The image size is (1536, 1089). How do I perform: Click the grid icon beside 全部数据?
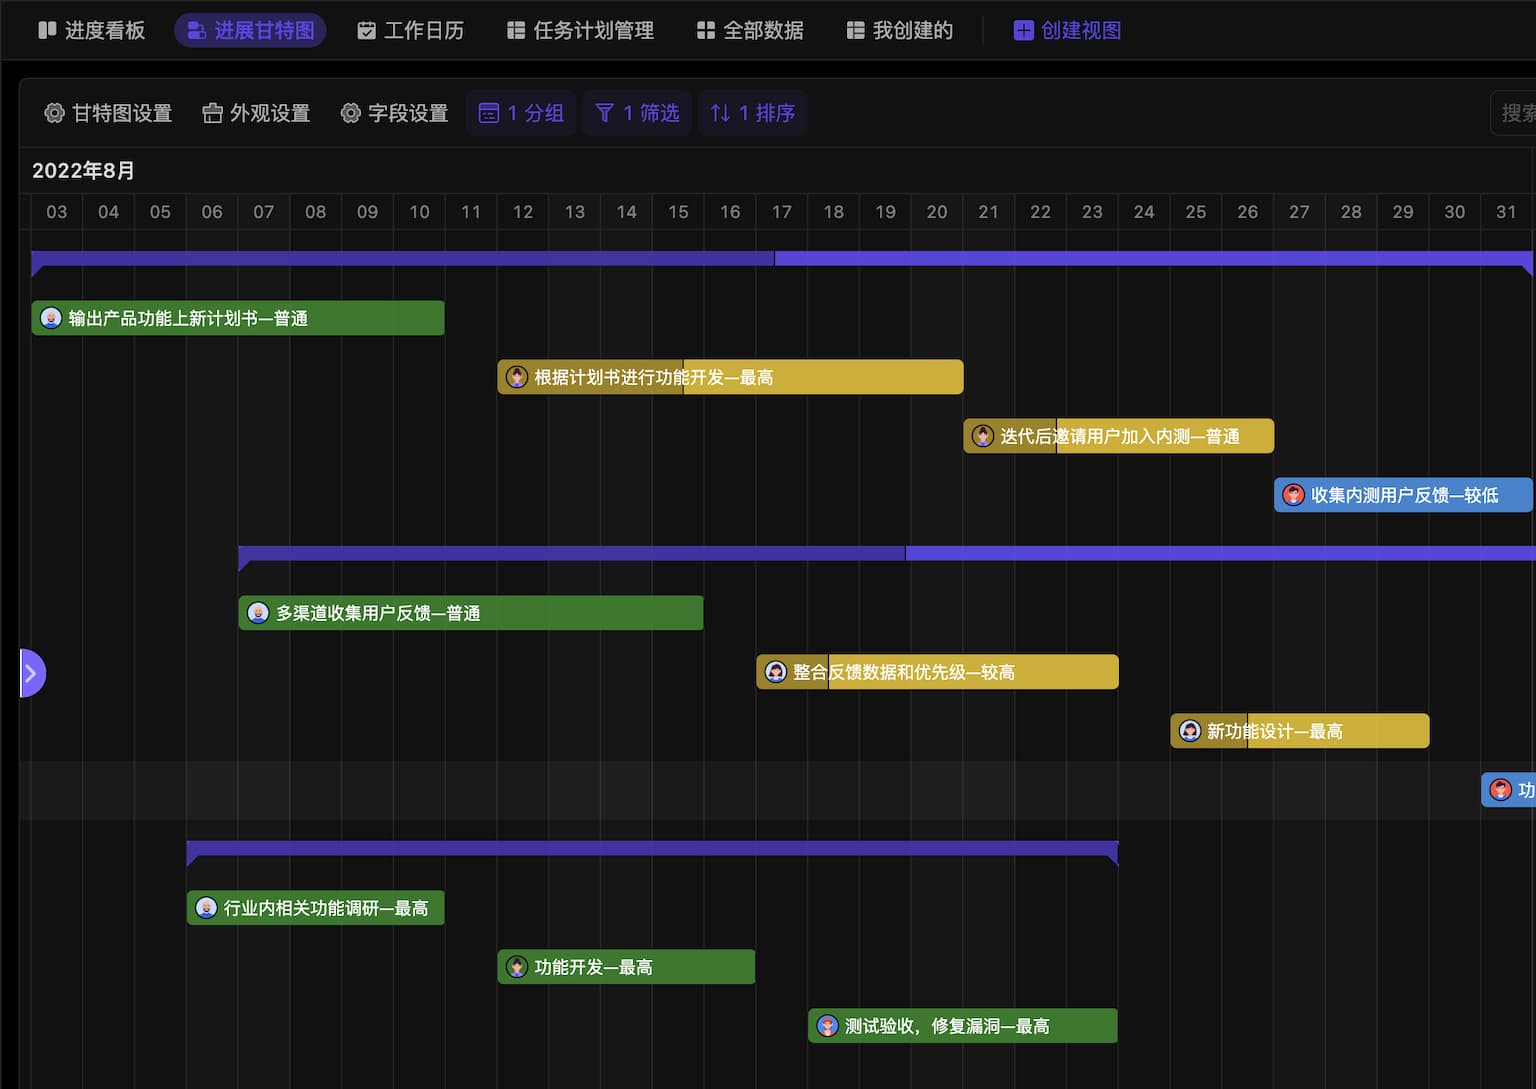tap(706, 30)
